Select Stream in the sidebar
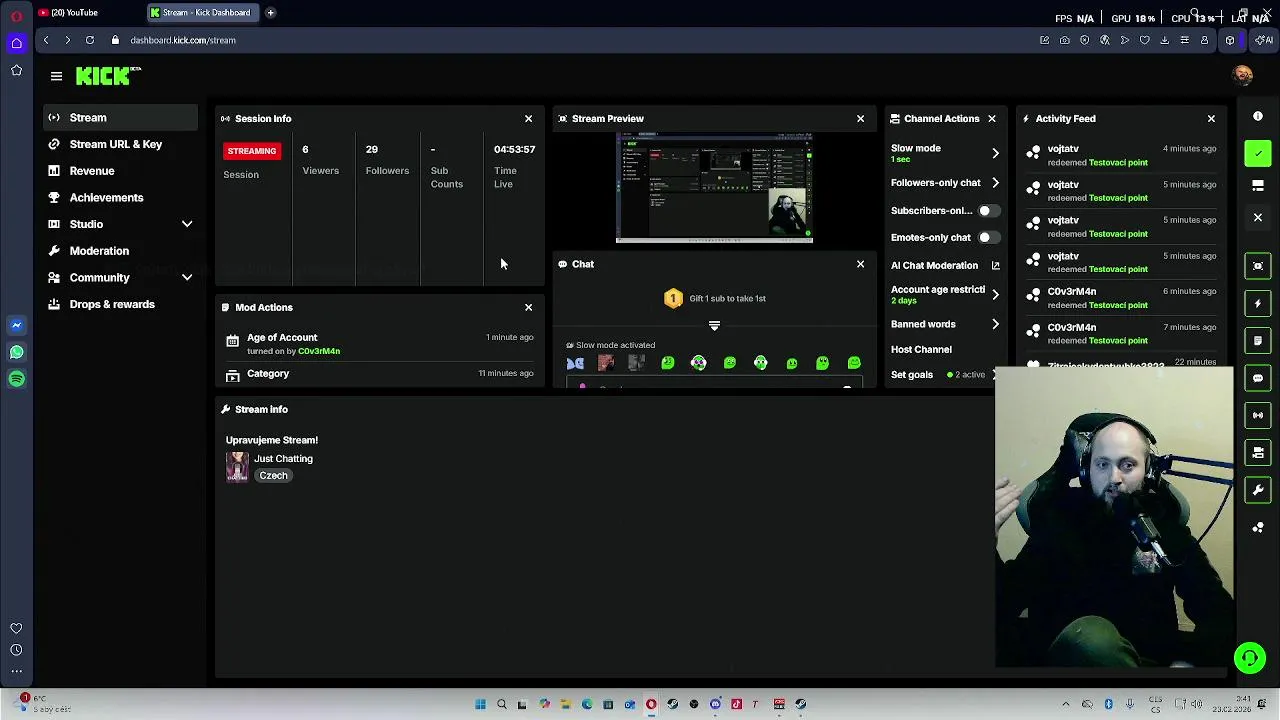 click(x=120, y=118)
